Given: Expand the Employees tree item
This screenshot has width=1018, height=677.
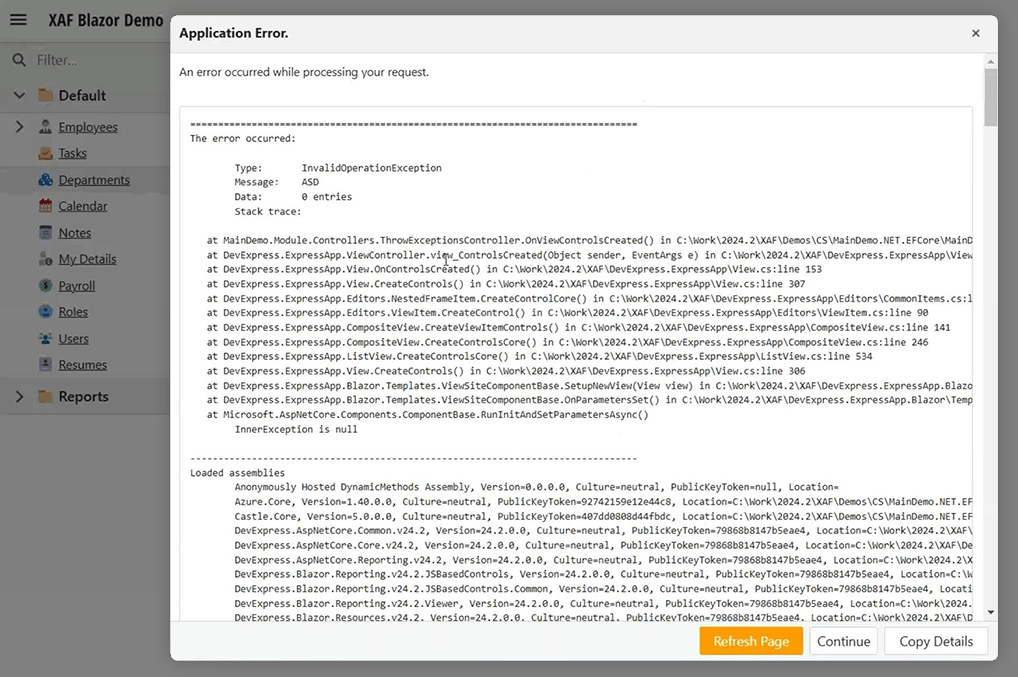Looking at the screenshot, I should click(19, 128).
